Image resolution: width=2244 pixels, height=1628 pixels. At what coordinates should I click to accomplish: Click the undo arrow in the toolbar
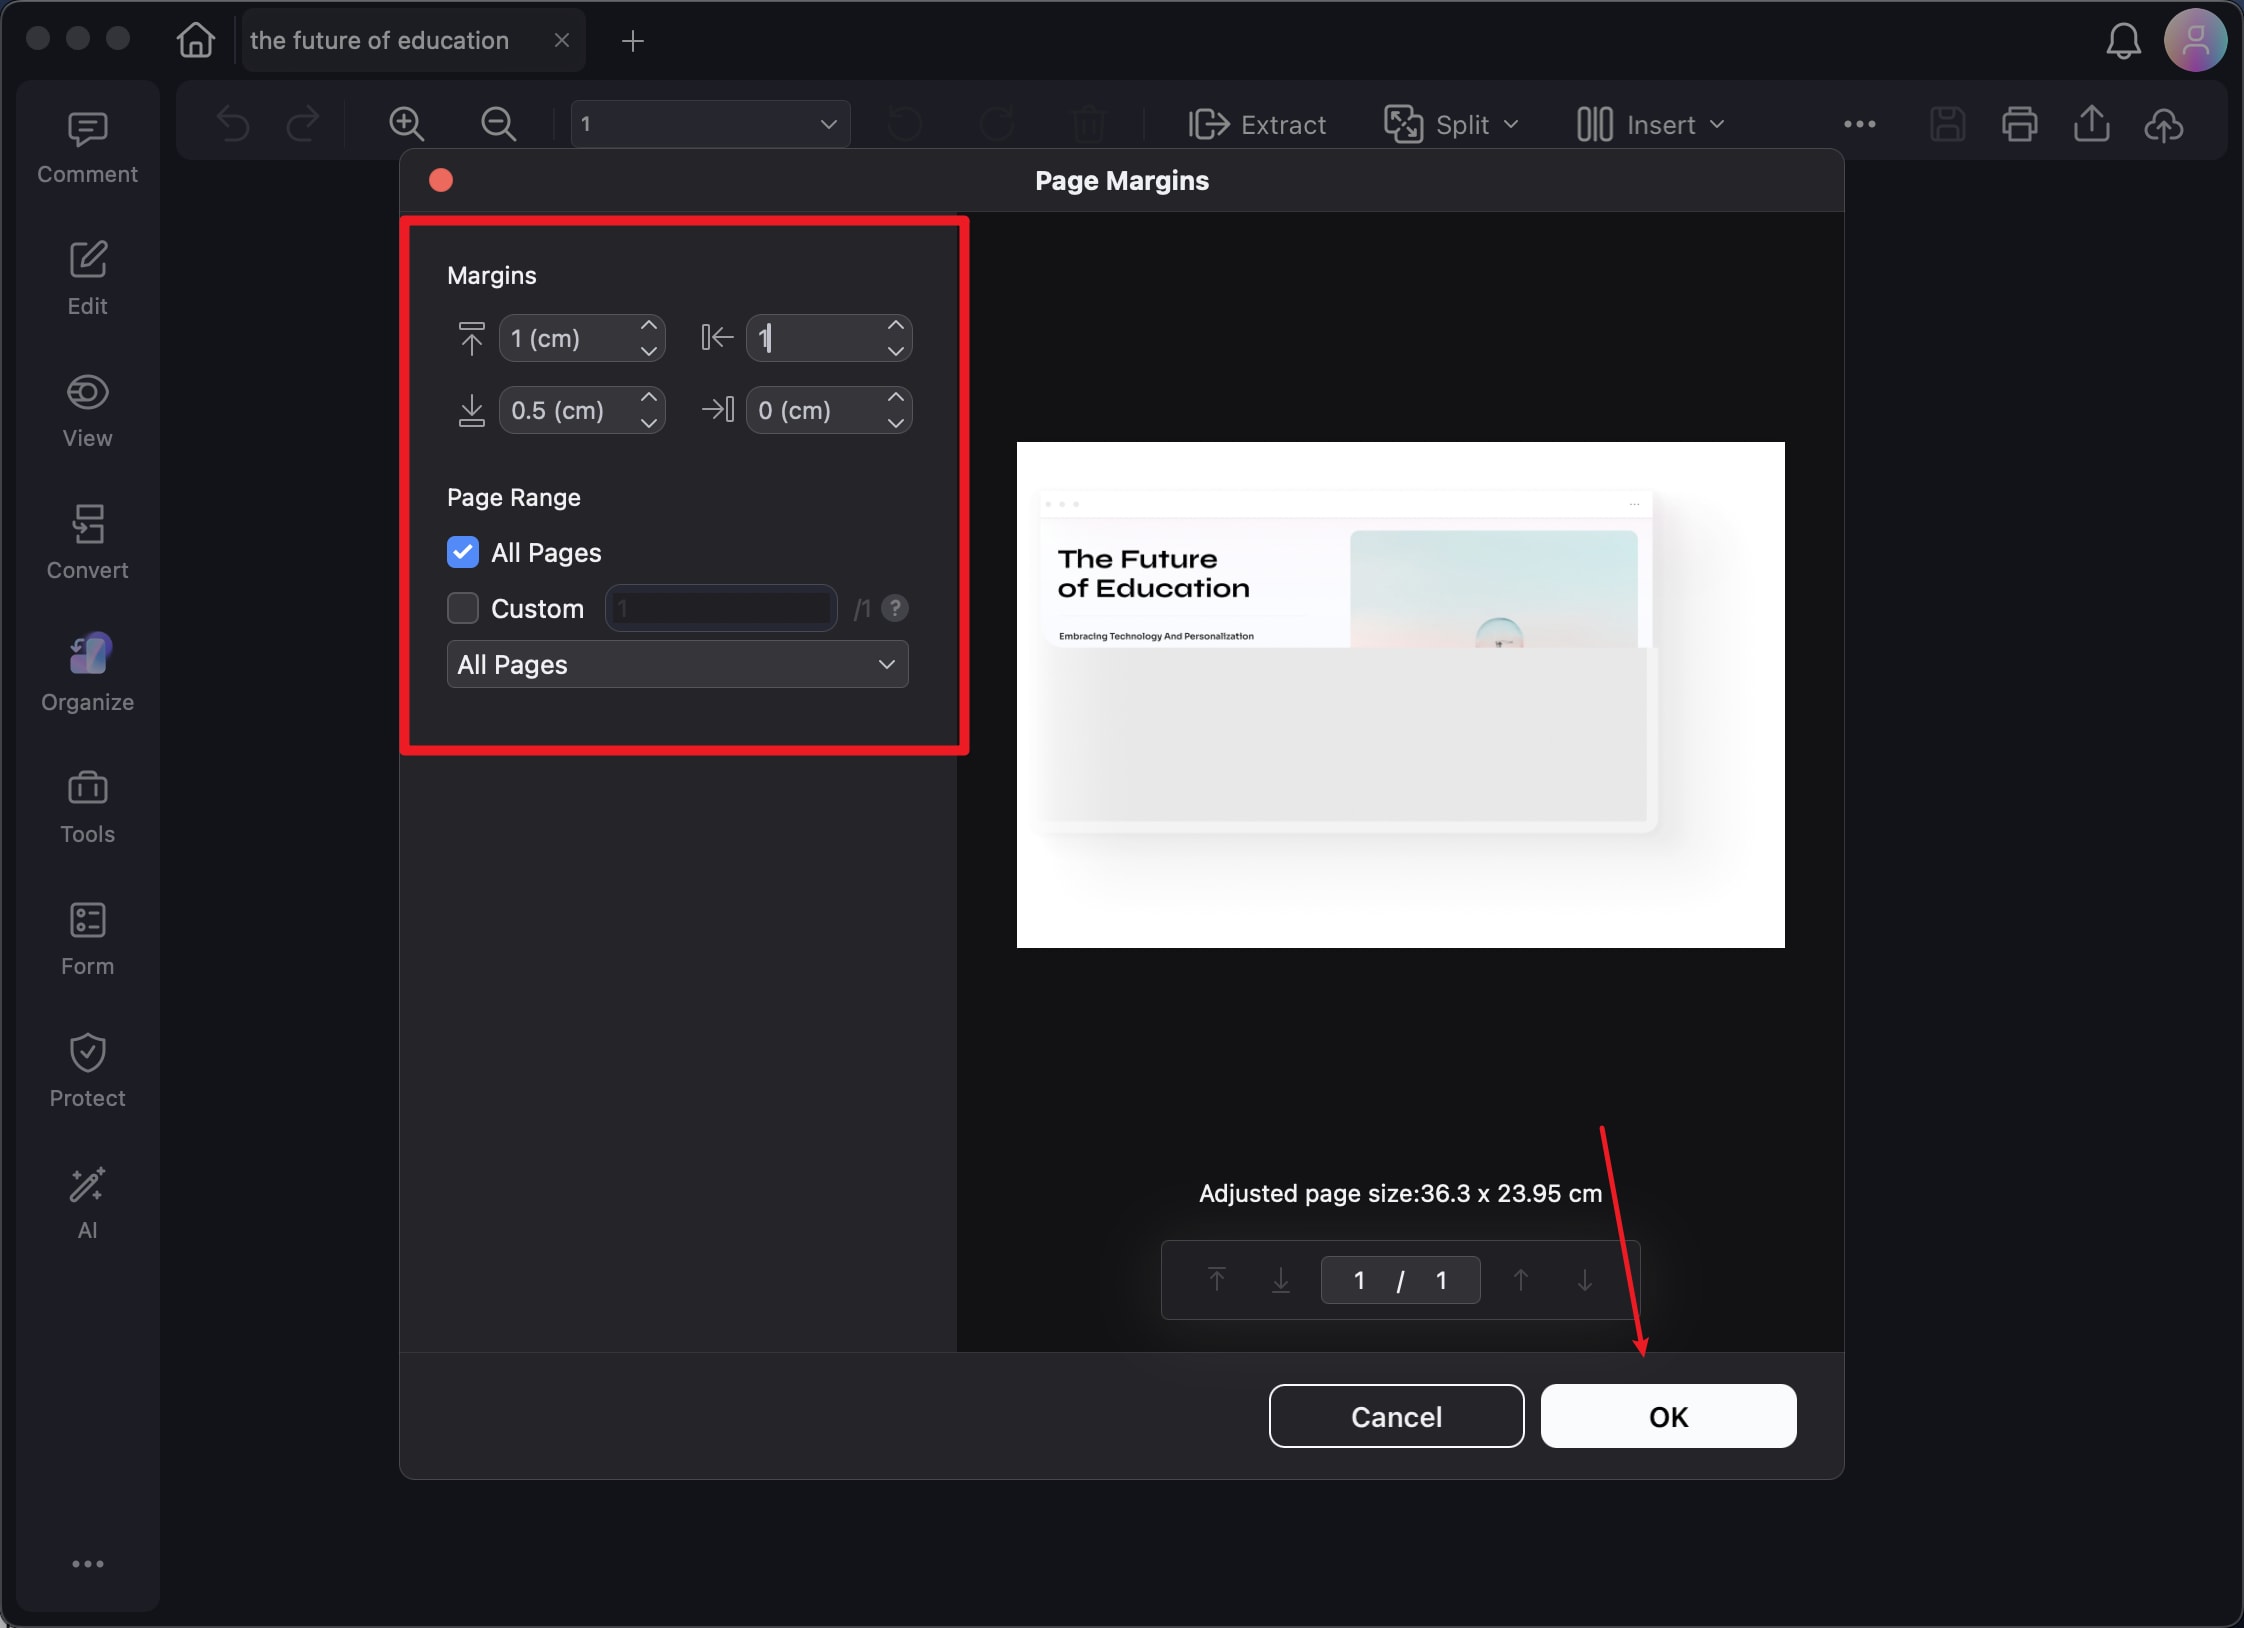pos(233,124)
